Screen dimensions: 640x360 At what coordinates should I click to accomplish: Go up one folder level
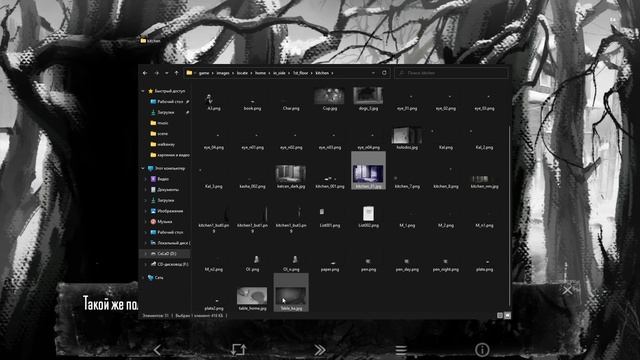(176, 73)
